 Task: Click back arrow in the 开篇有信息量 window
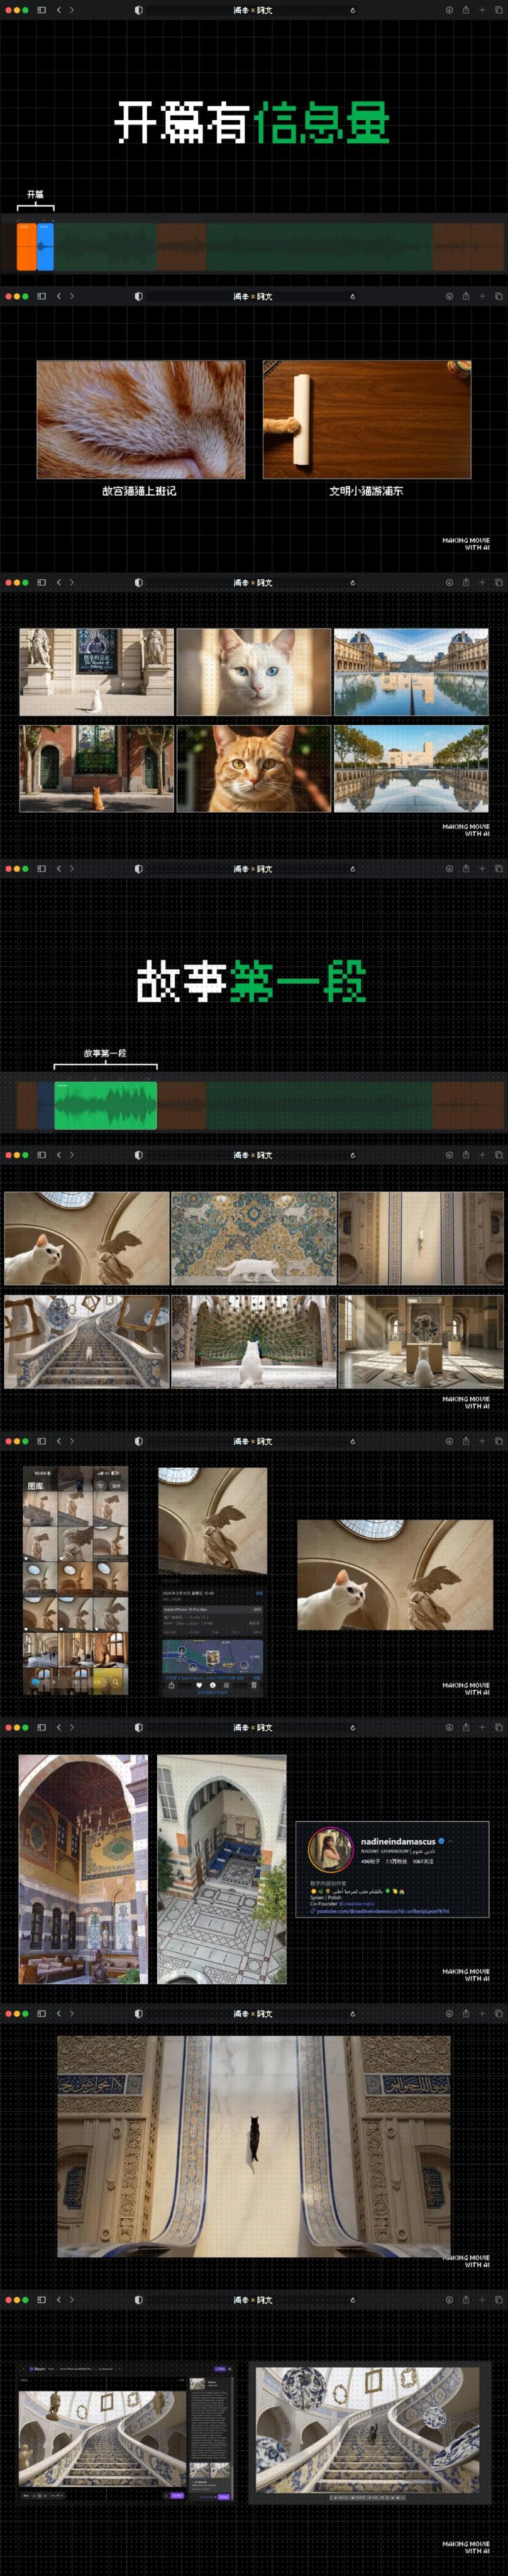[x=59, y=10]
